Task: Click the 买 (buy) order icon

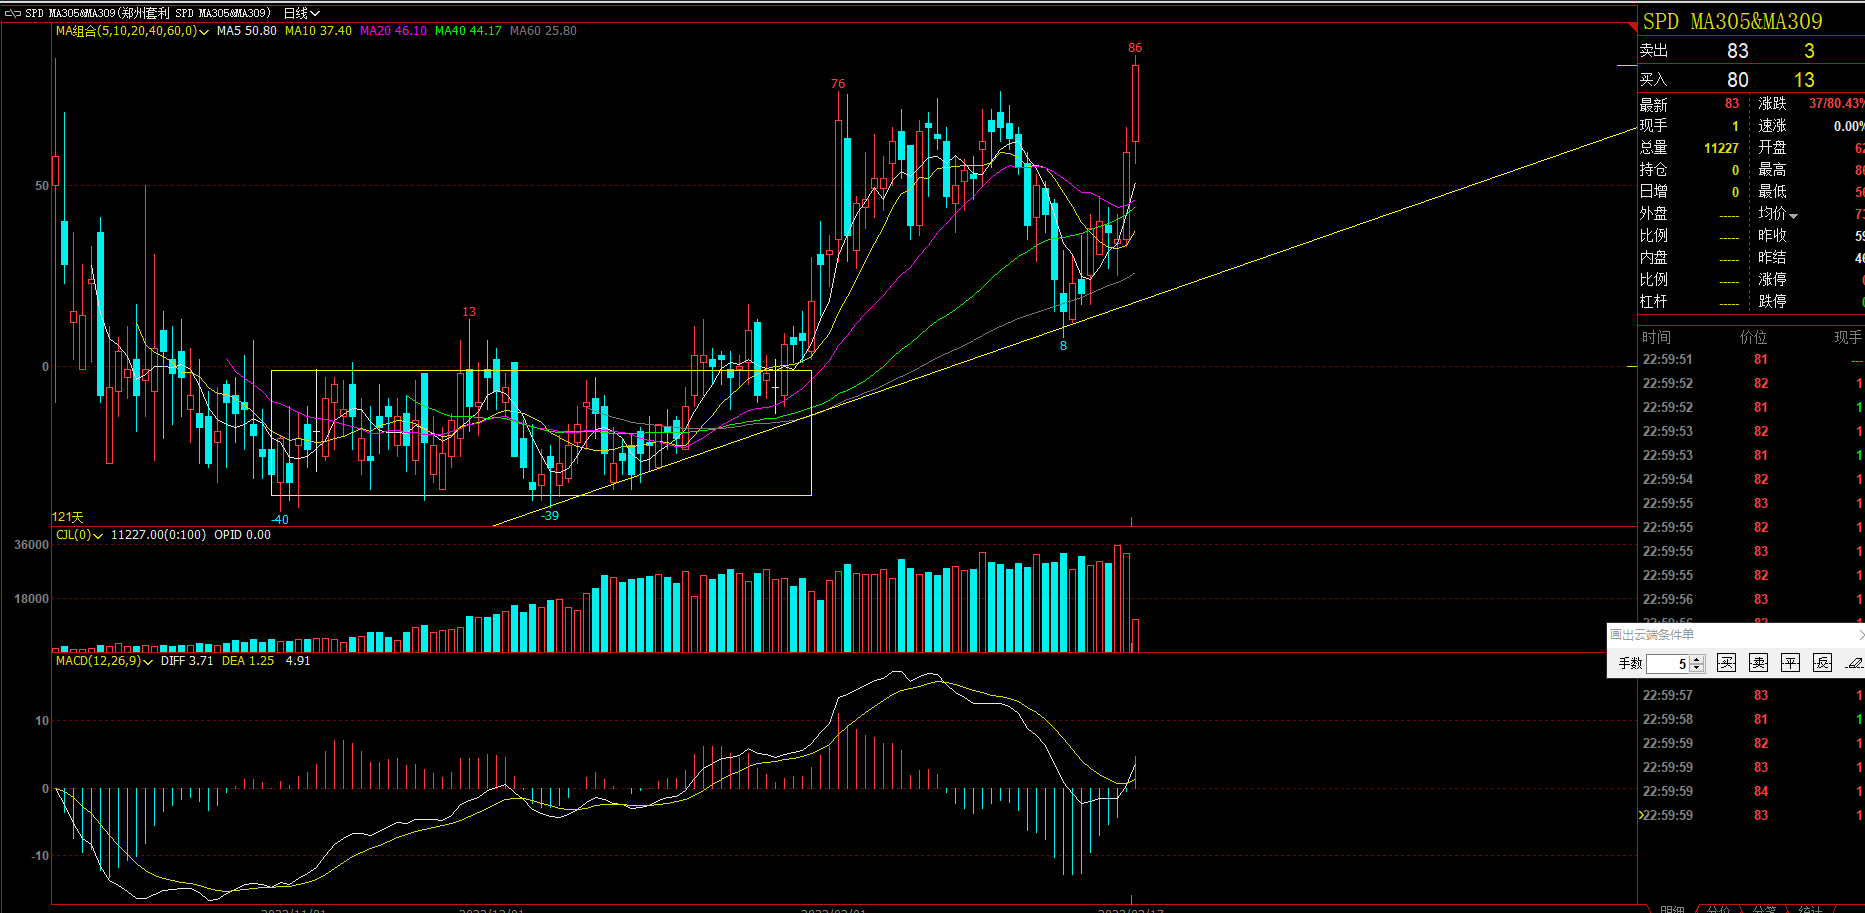Action: click(1726, 663)
